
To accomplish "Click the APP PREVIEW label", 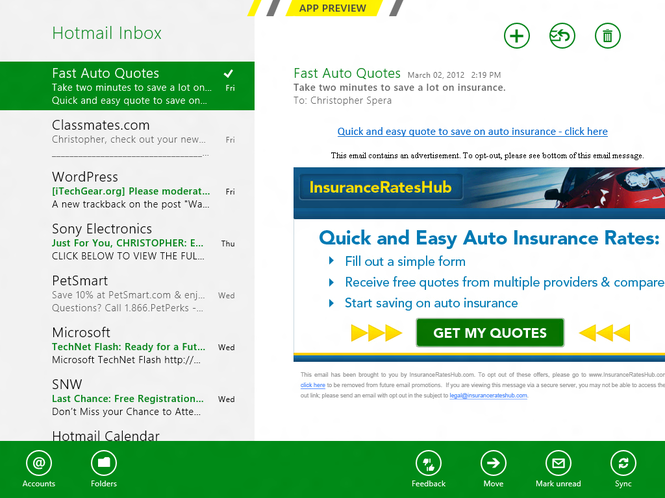I will [x=332, y=8].
